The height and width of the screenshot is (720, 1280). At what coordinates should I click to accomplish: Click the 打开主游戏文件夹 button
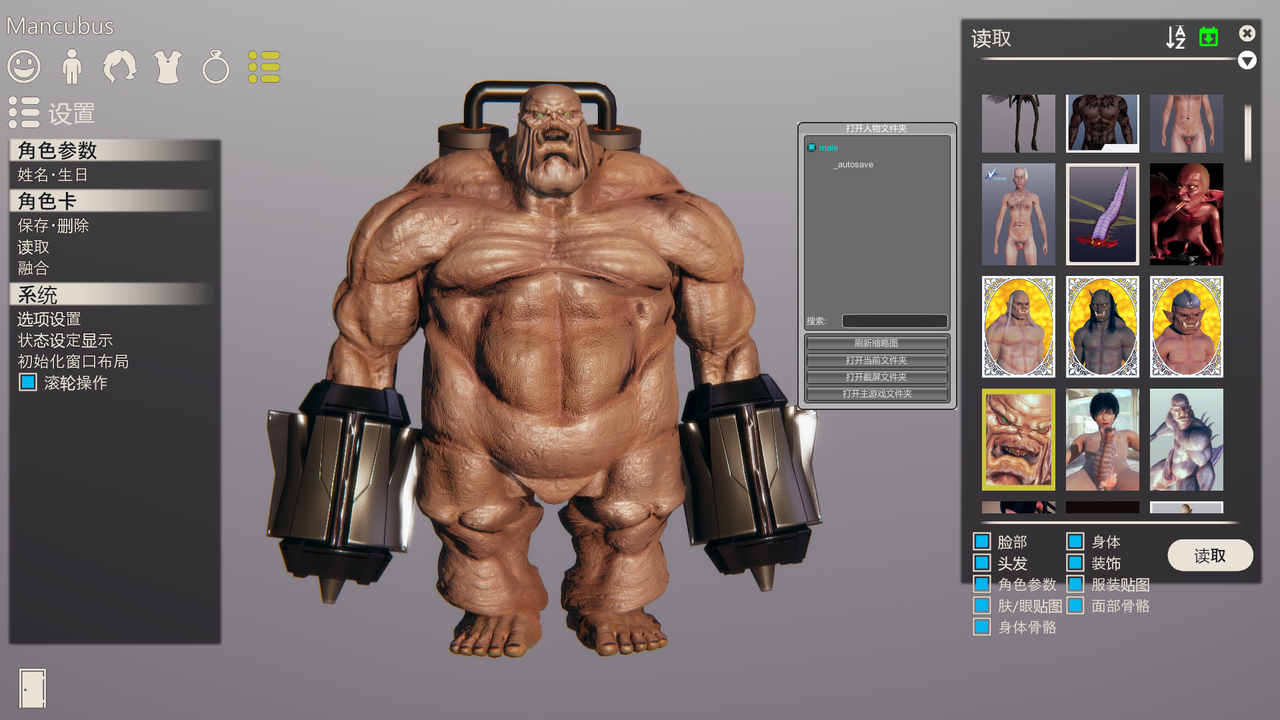pyautogui.click(x=877, y=394)
